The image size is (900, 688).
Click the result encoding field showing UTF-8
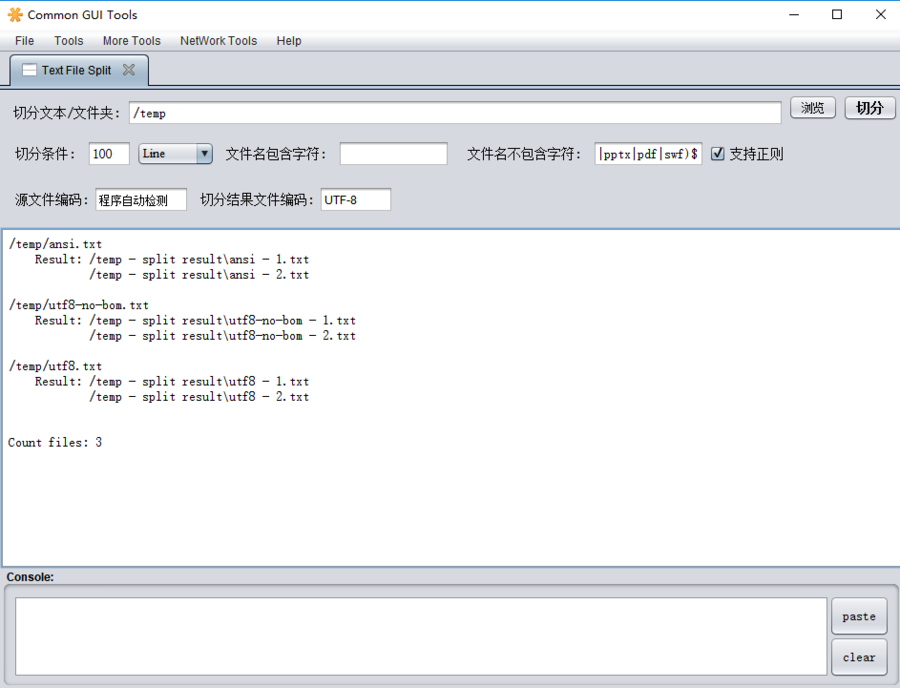click(356, 200)
